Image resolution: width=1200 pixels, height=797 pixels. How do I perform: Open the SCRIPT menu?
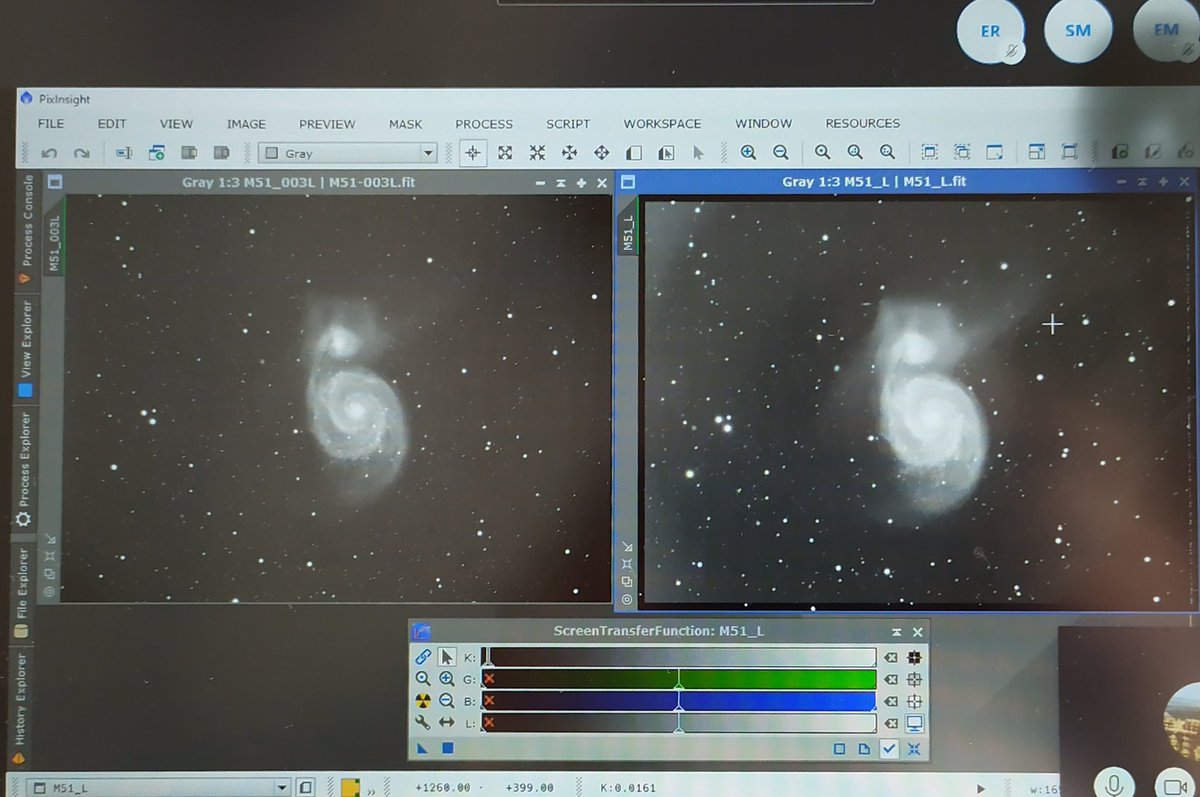click(x=567, y=123)
